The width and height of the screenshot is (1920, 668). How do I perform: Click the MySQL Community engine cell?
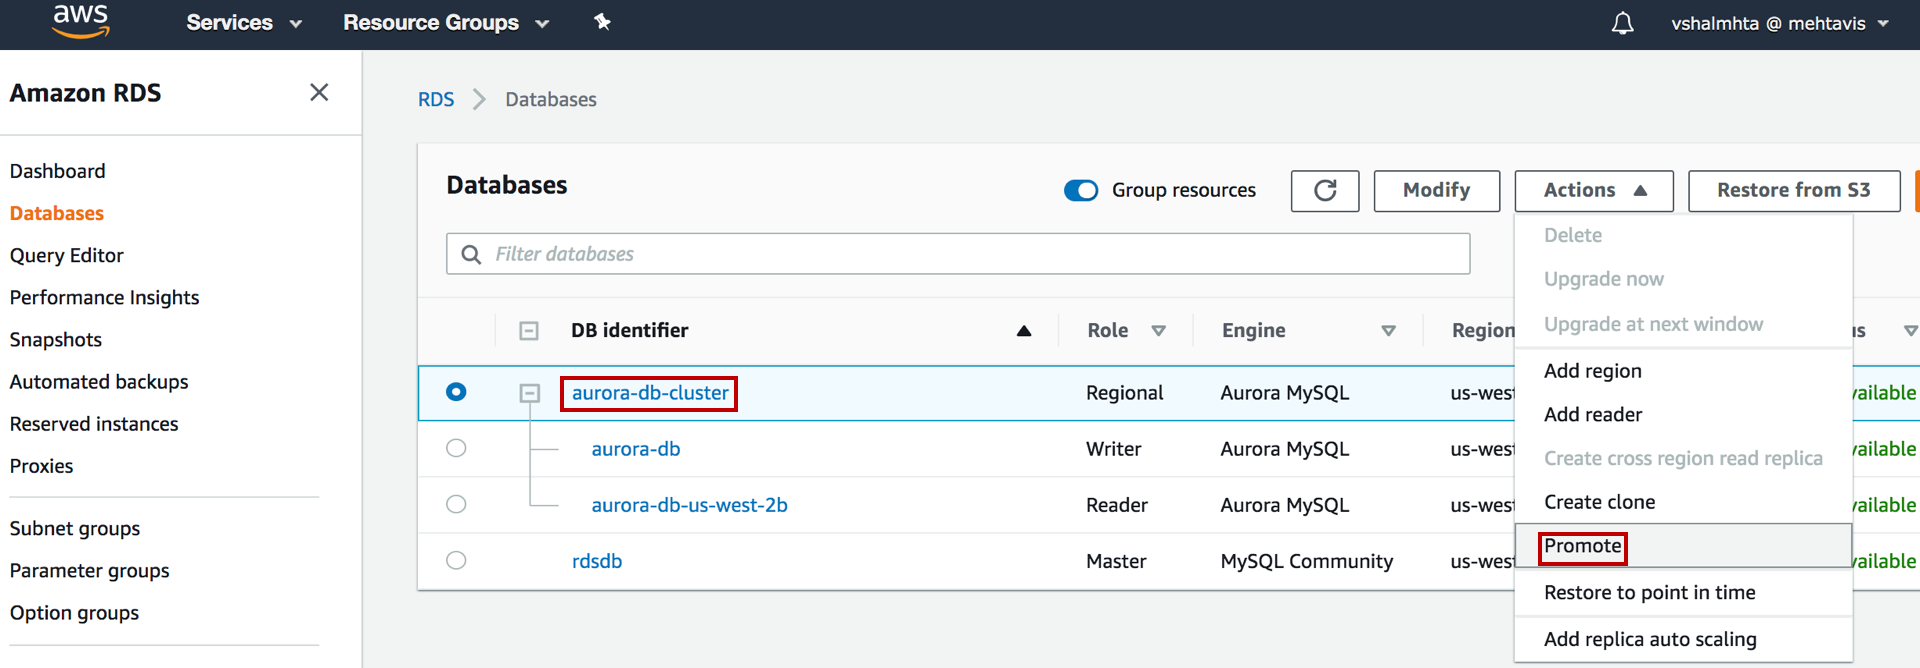click(x=1307, y=561)
